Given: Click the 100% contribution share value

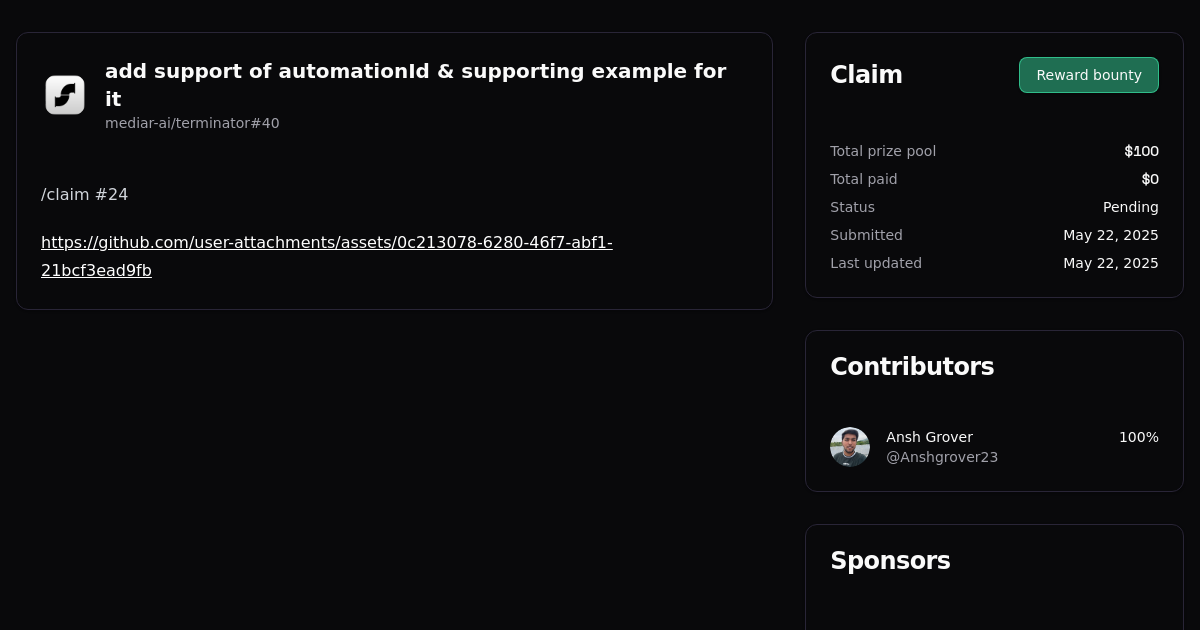Looking at the screenshot, I should (1138, 437).
